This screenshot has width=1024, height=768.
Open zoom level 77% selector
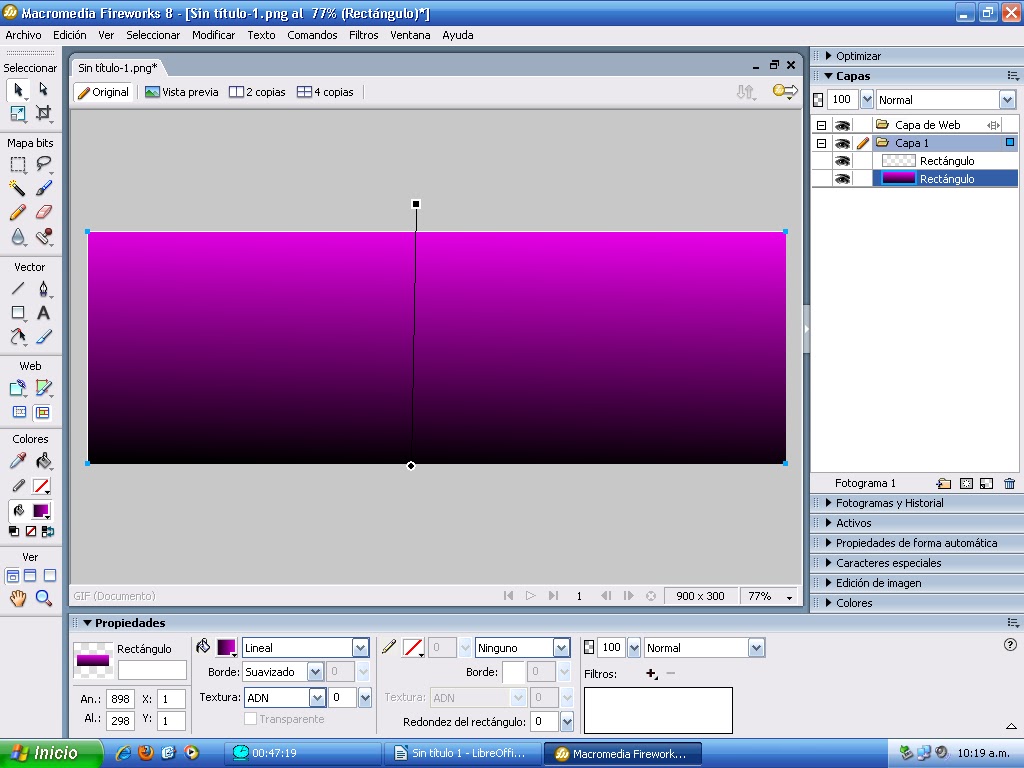coord(790,596)
